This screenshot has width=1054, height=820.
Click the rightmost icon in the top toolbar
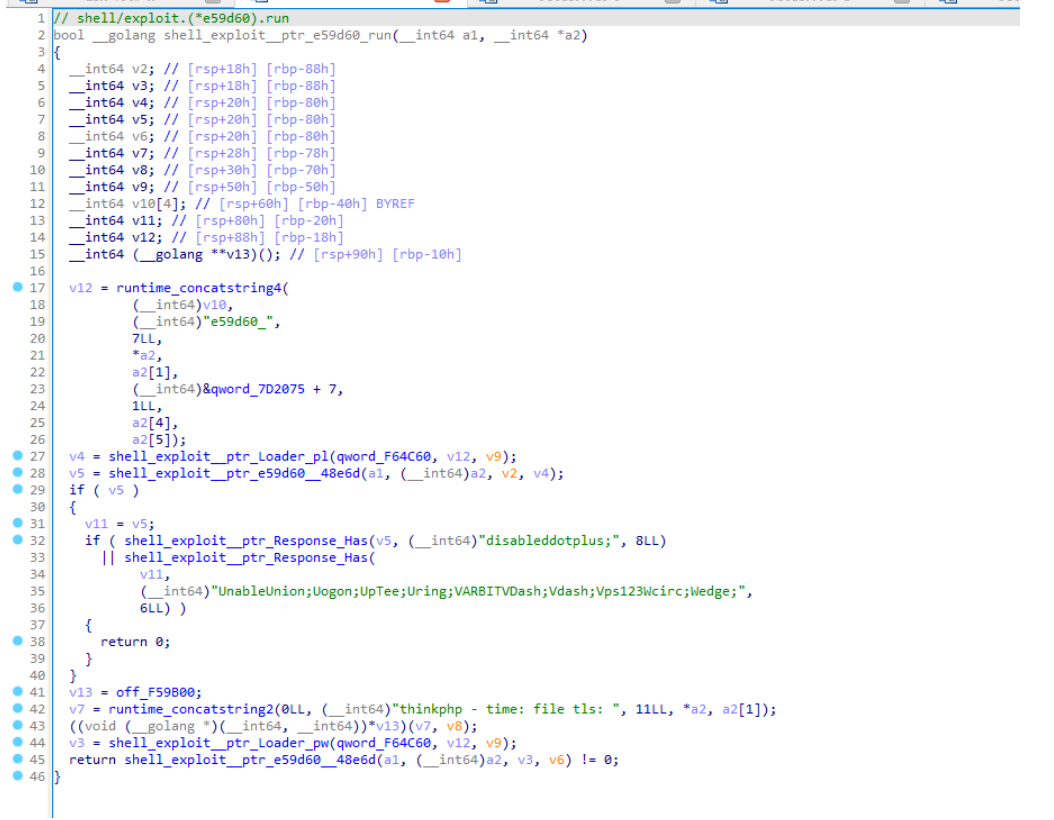click(x=948, y=4)
